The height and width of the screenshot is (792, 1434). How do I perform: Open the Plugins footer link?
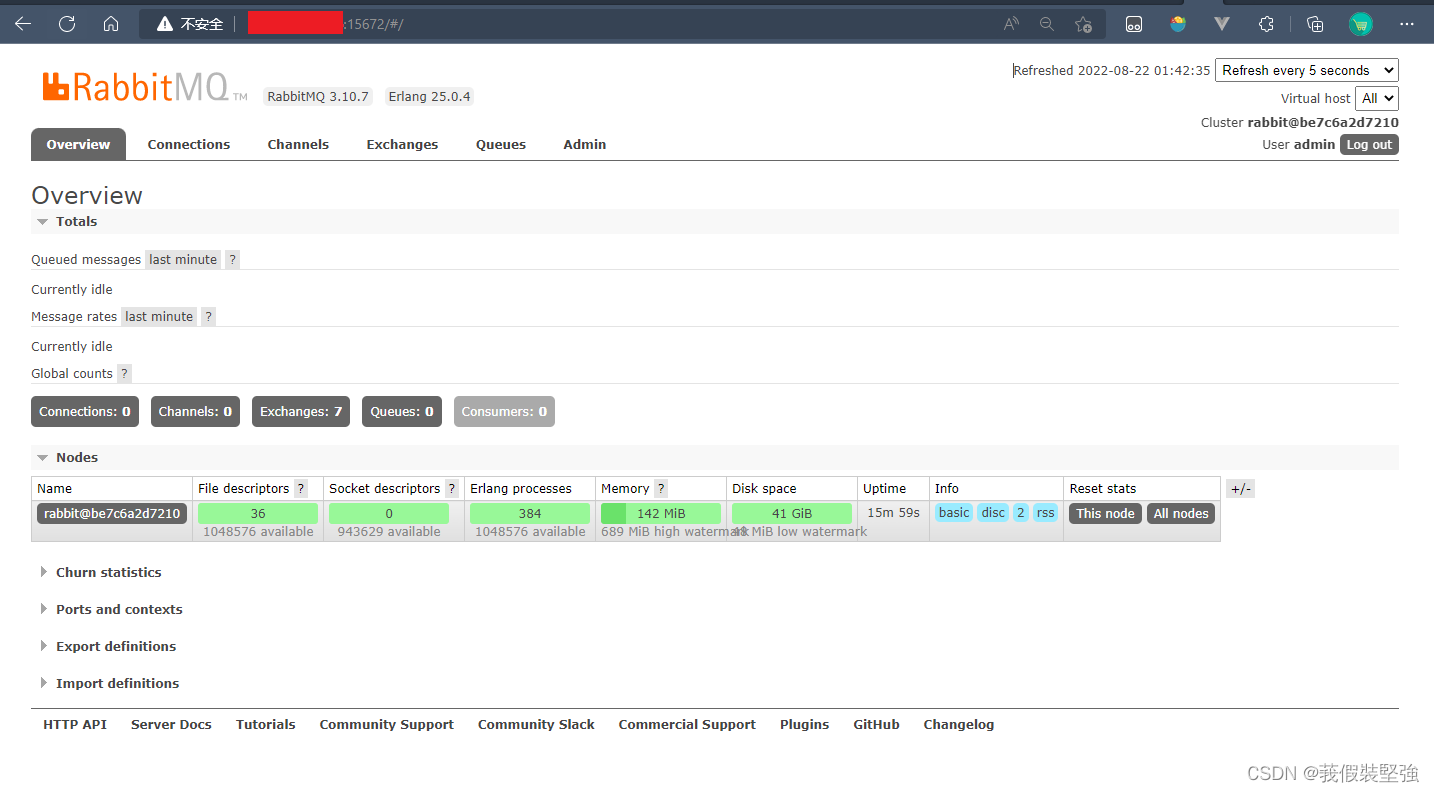point(804,724)
